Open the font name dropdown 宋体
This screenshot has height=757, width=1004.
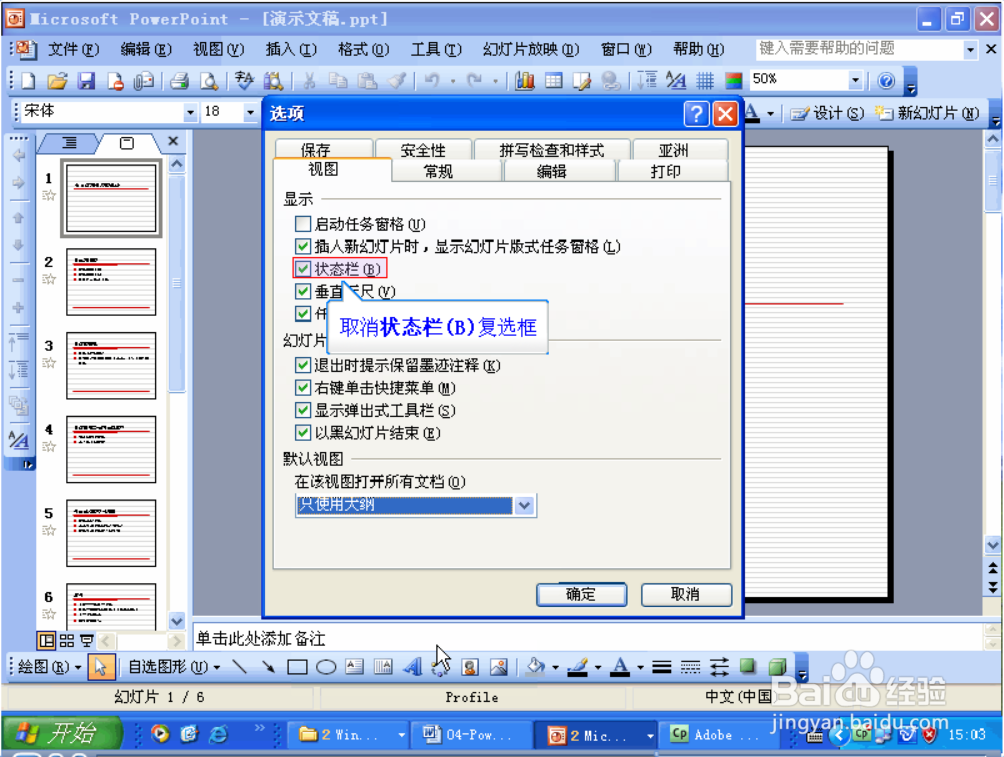190,113
